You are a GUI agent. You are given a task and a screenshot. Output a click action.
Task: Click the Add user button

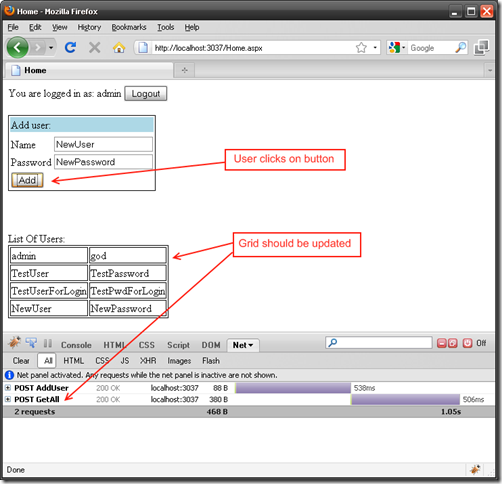(27, 180)
